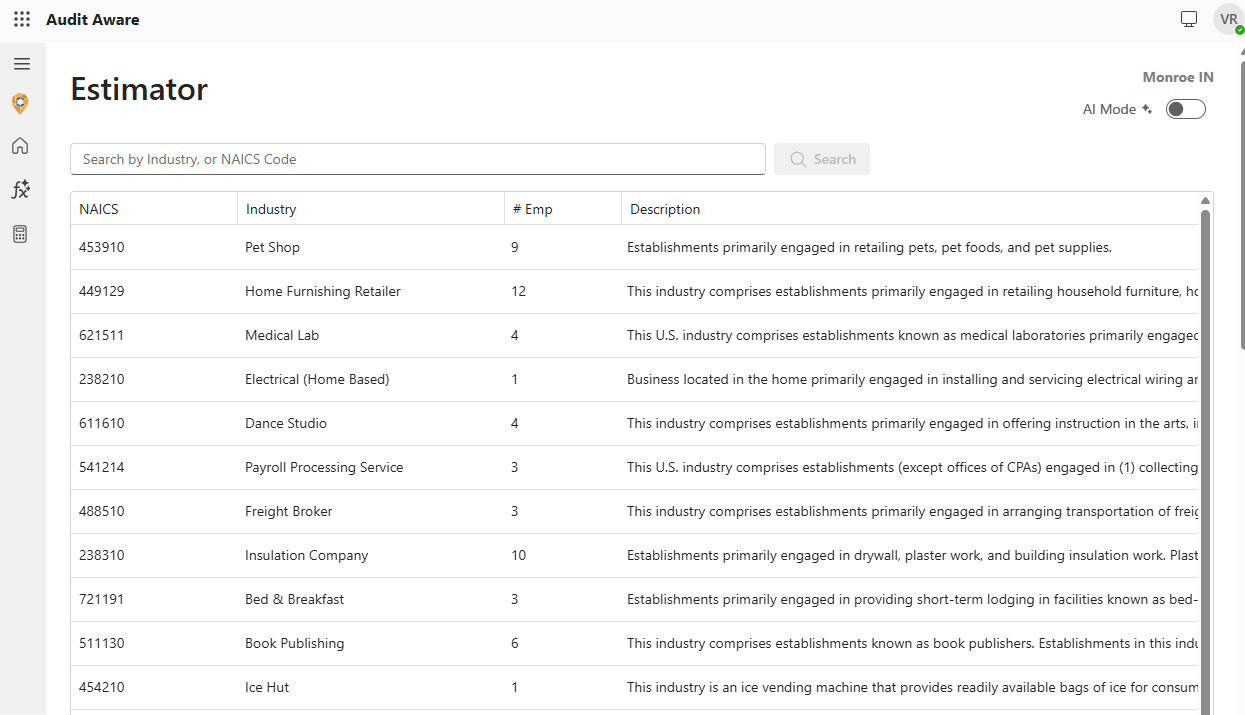1245x715 pixels.
Task: Sort by Industry column header
Action: pos(371,209)
